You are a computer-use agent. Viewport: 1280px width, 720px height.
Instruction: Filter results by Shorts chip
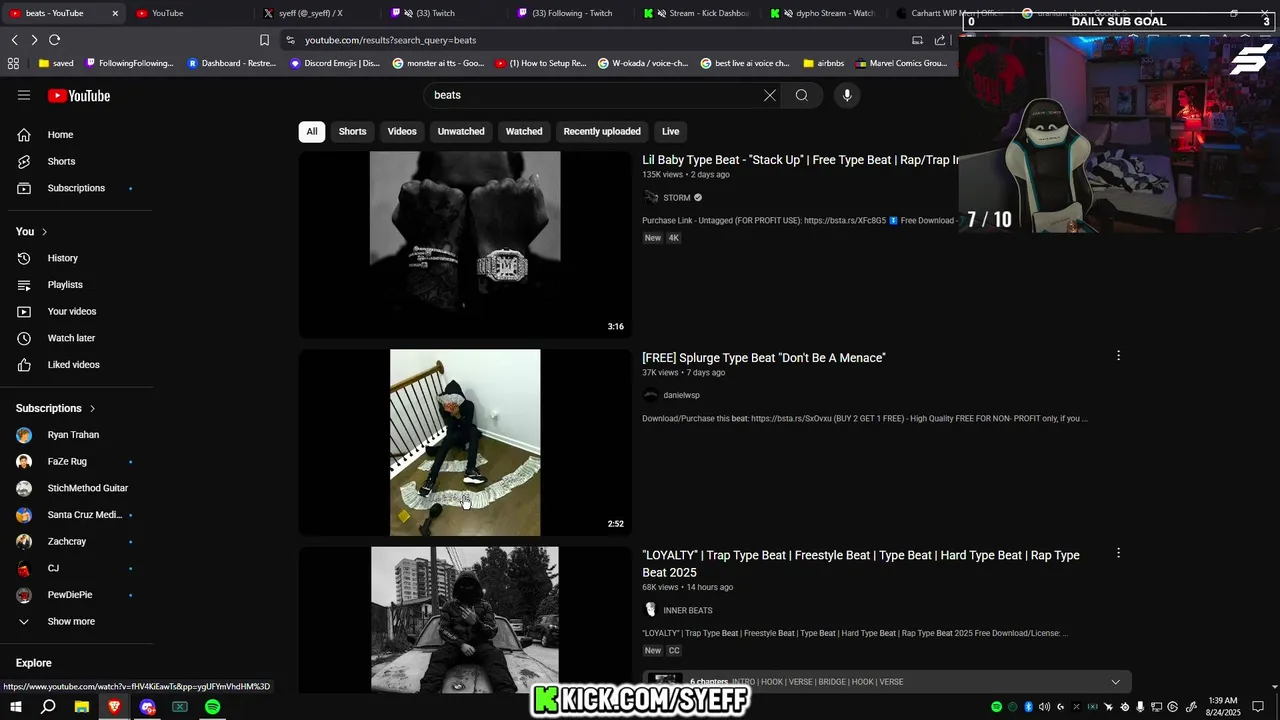tap(352, 131)
